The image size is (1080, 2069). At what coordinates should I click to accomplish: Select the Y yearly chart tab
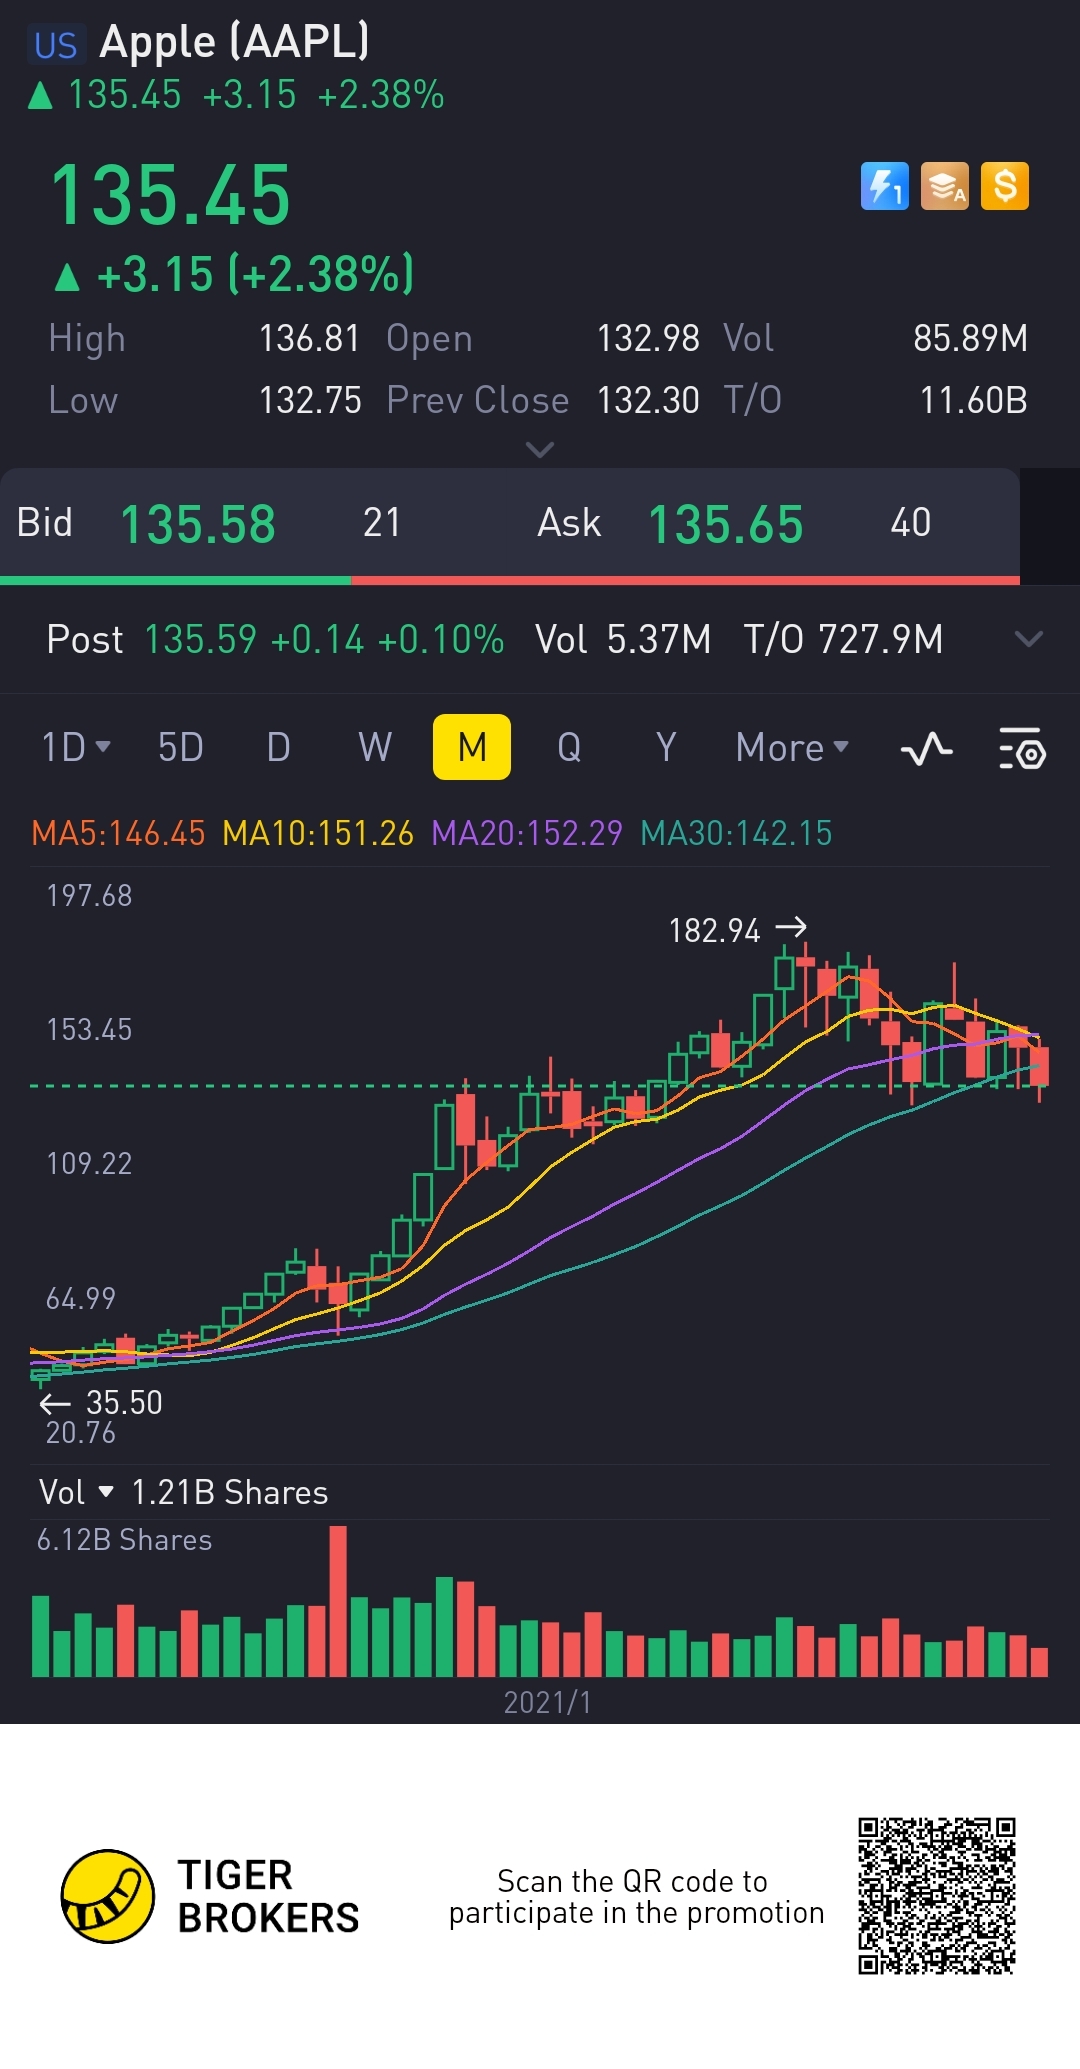point(666,747)
